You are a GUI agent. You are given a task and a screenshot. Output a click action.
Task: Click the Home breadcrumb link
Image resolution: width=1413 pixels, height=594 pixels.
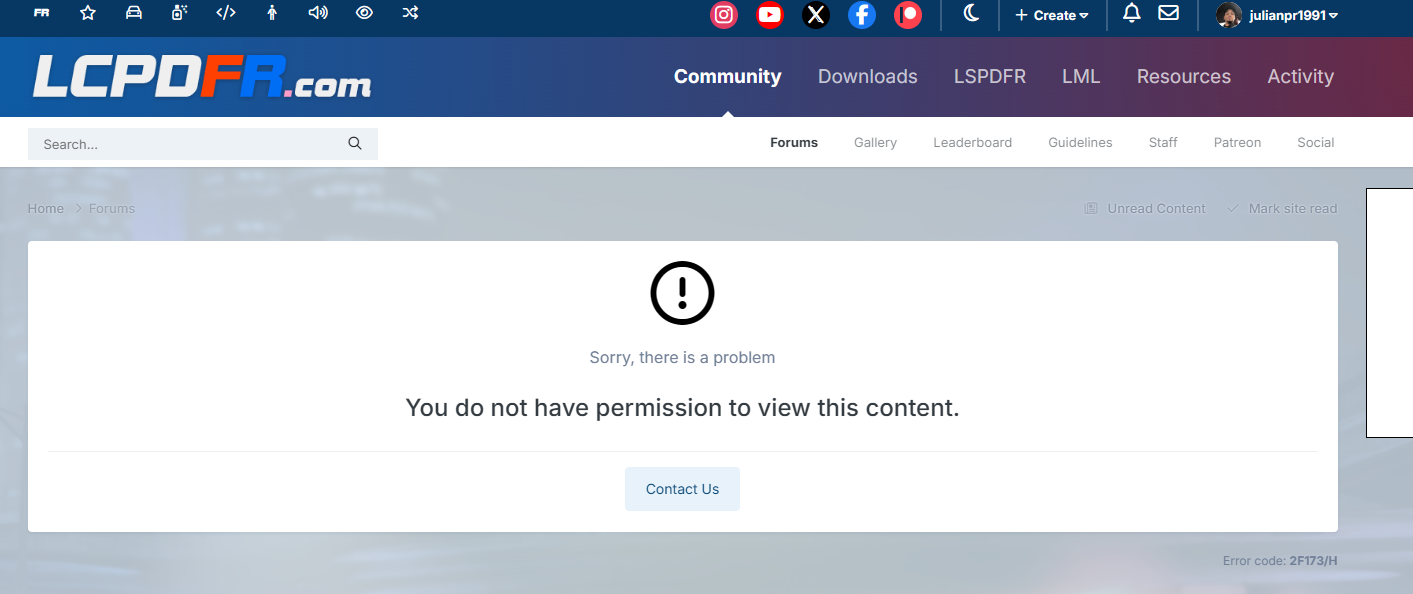(x=46, y=208)
